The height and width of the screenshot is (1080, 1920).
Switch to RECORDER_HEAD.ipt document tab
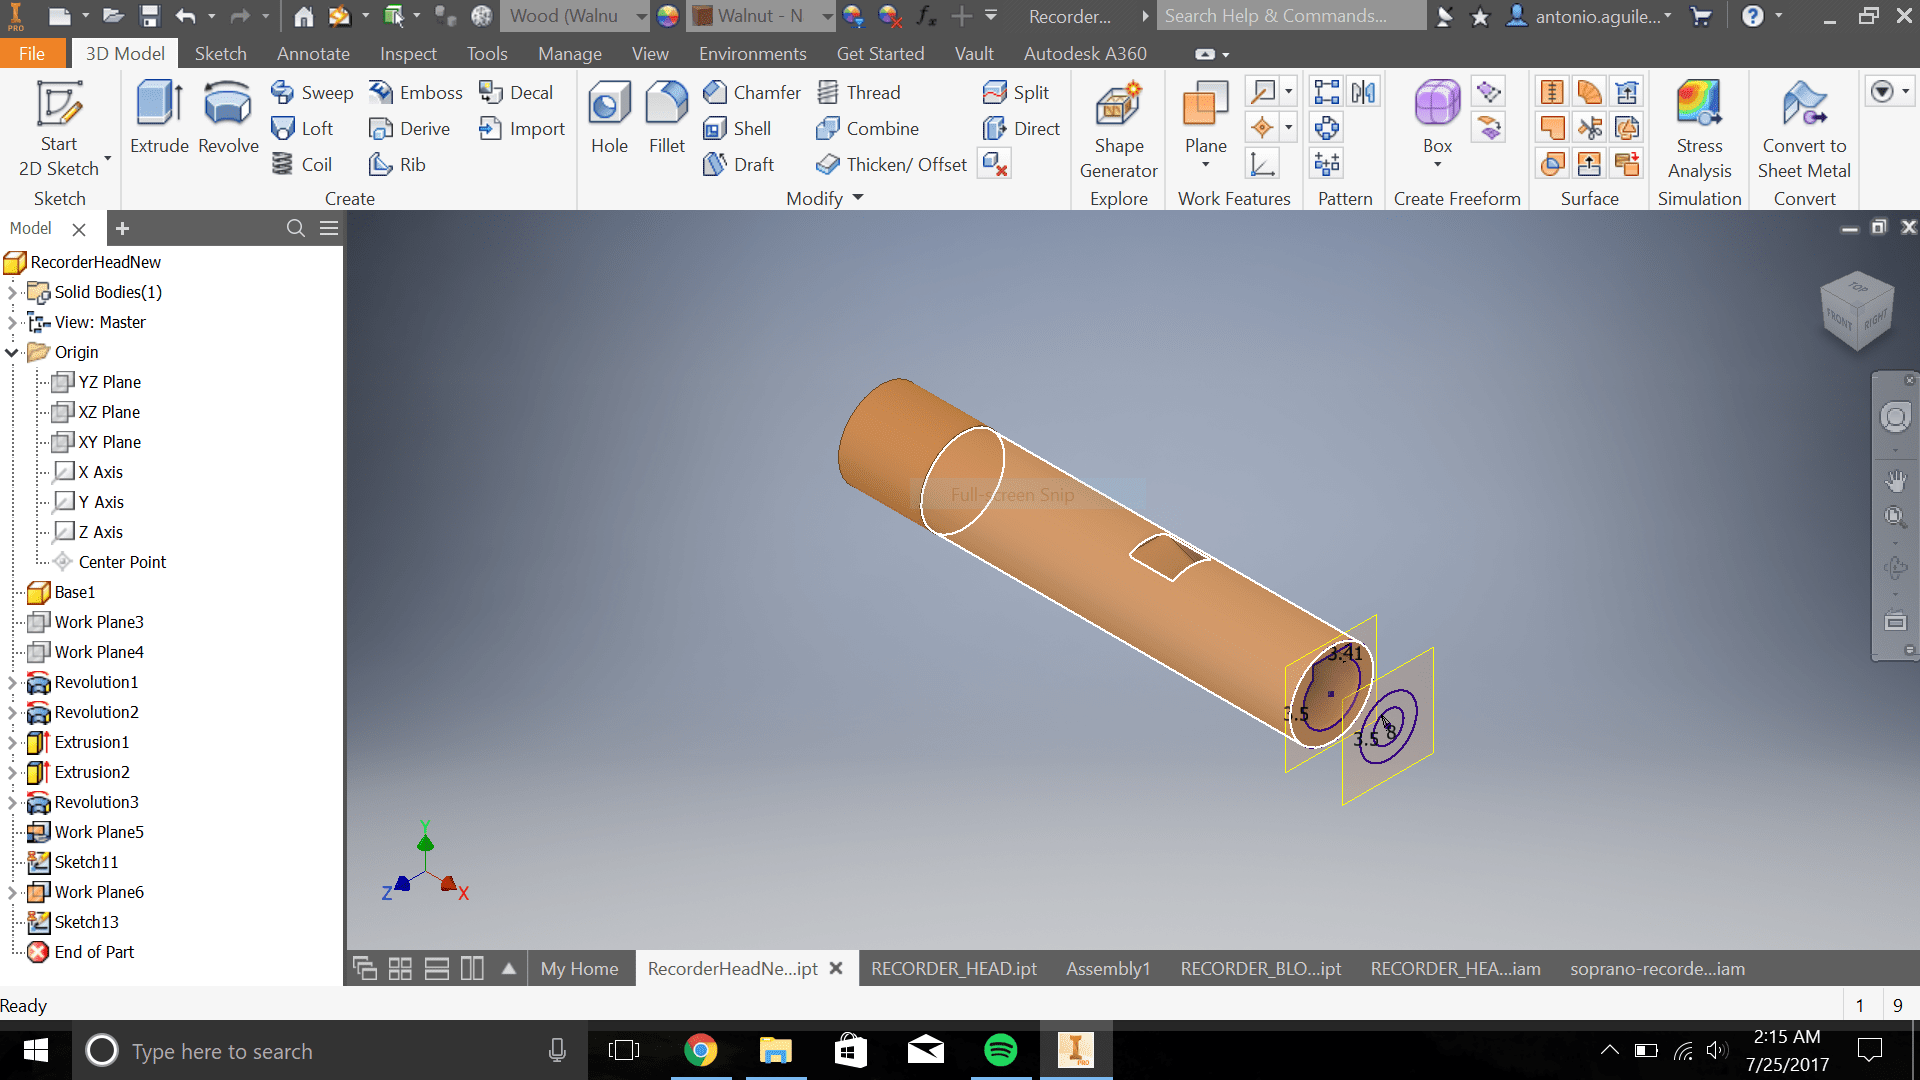tap(953, 968)
